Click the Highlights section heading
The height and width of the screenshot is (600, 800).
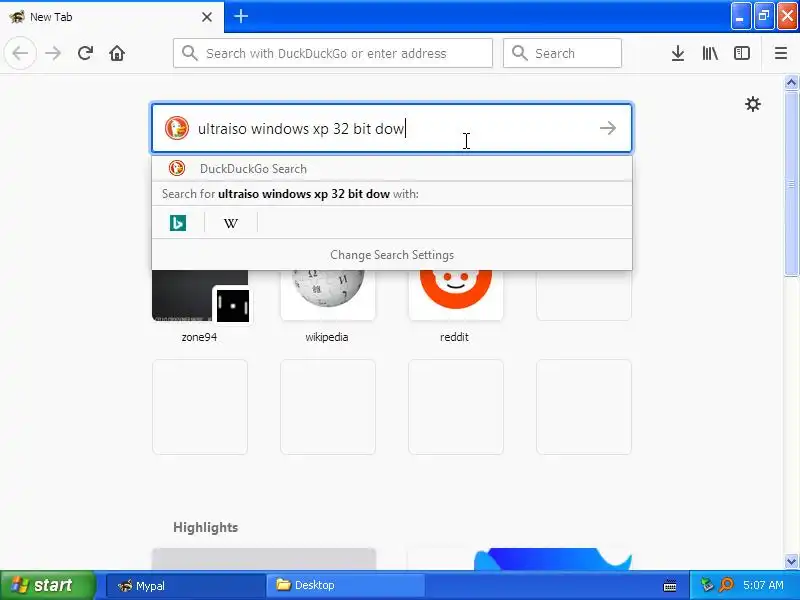pos(206,527)
